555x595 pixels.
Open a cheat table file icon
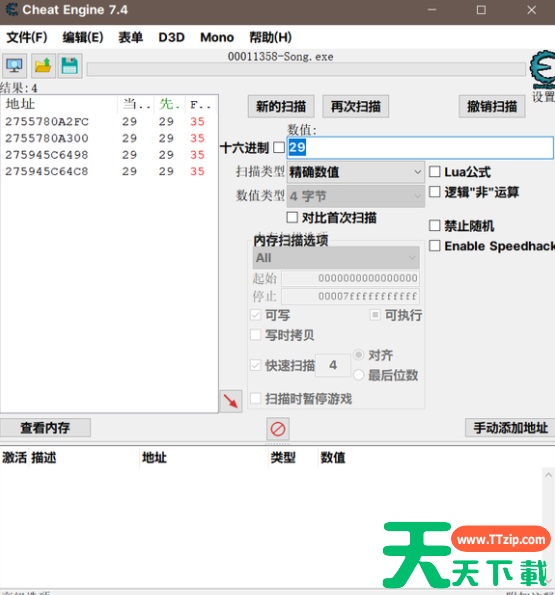(x=43, y=66)
